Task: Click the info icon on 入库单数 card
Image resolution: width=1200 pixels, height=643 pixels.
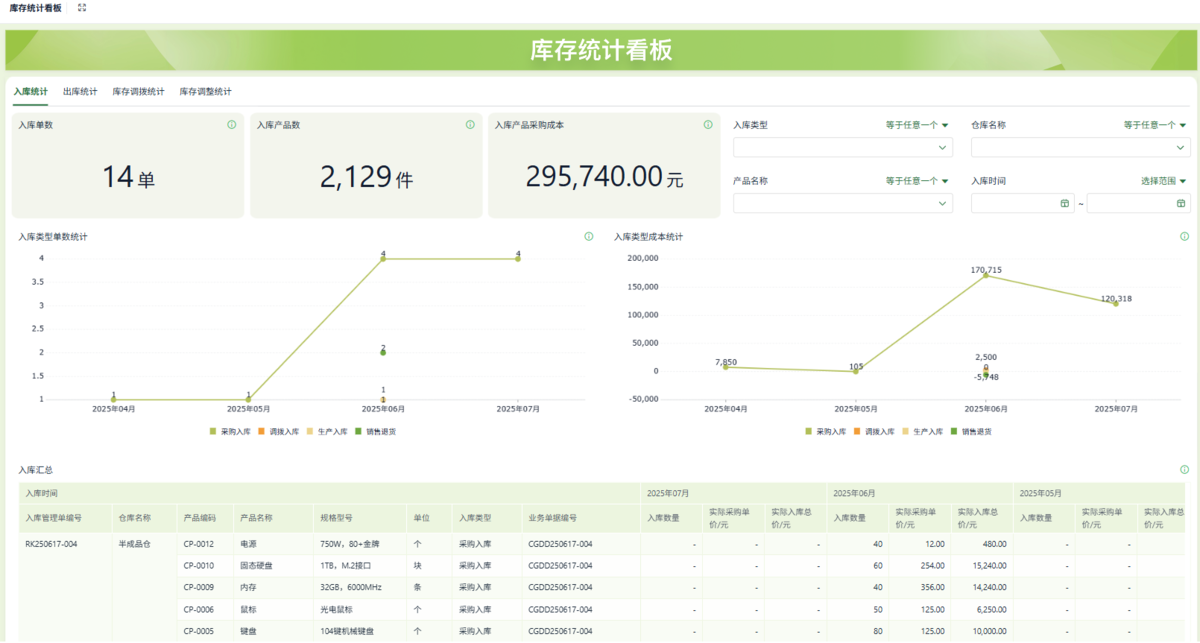Action: pyautogui.click(x=232, y=125)
